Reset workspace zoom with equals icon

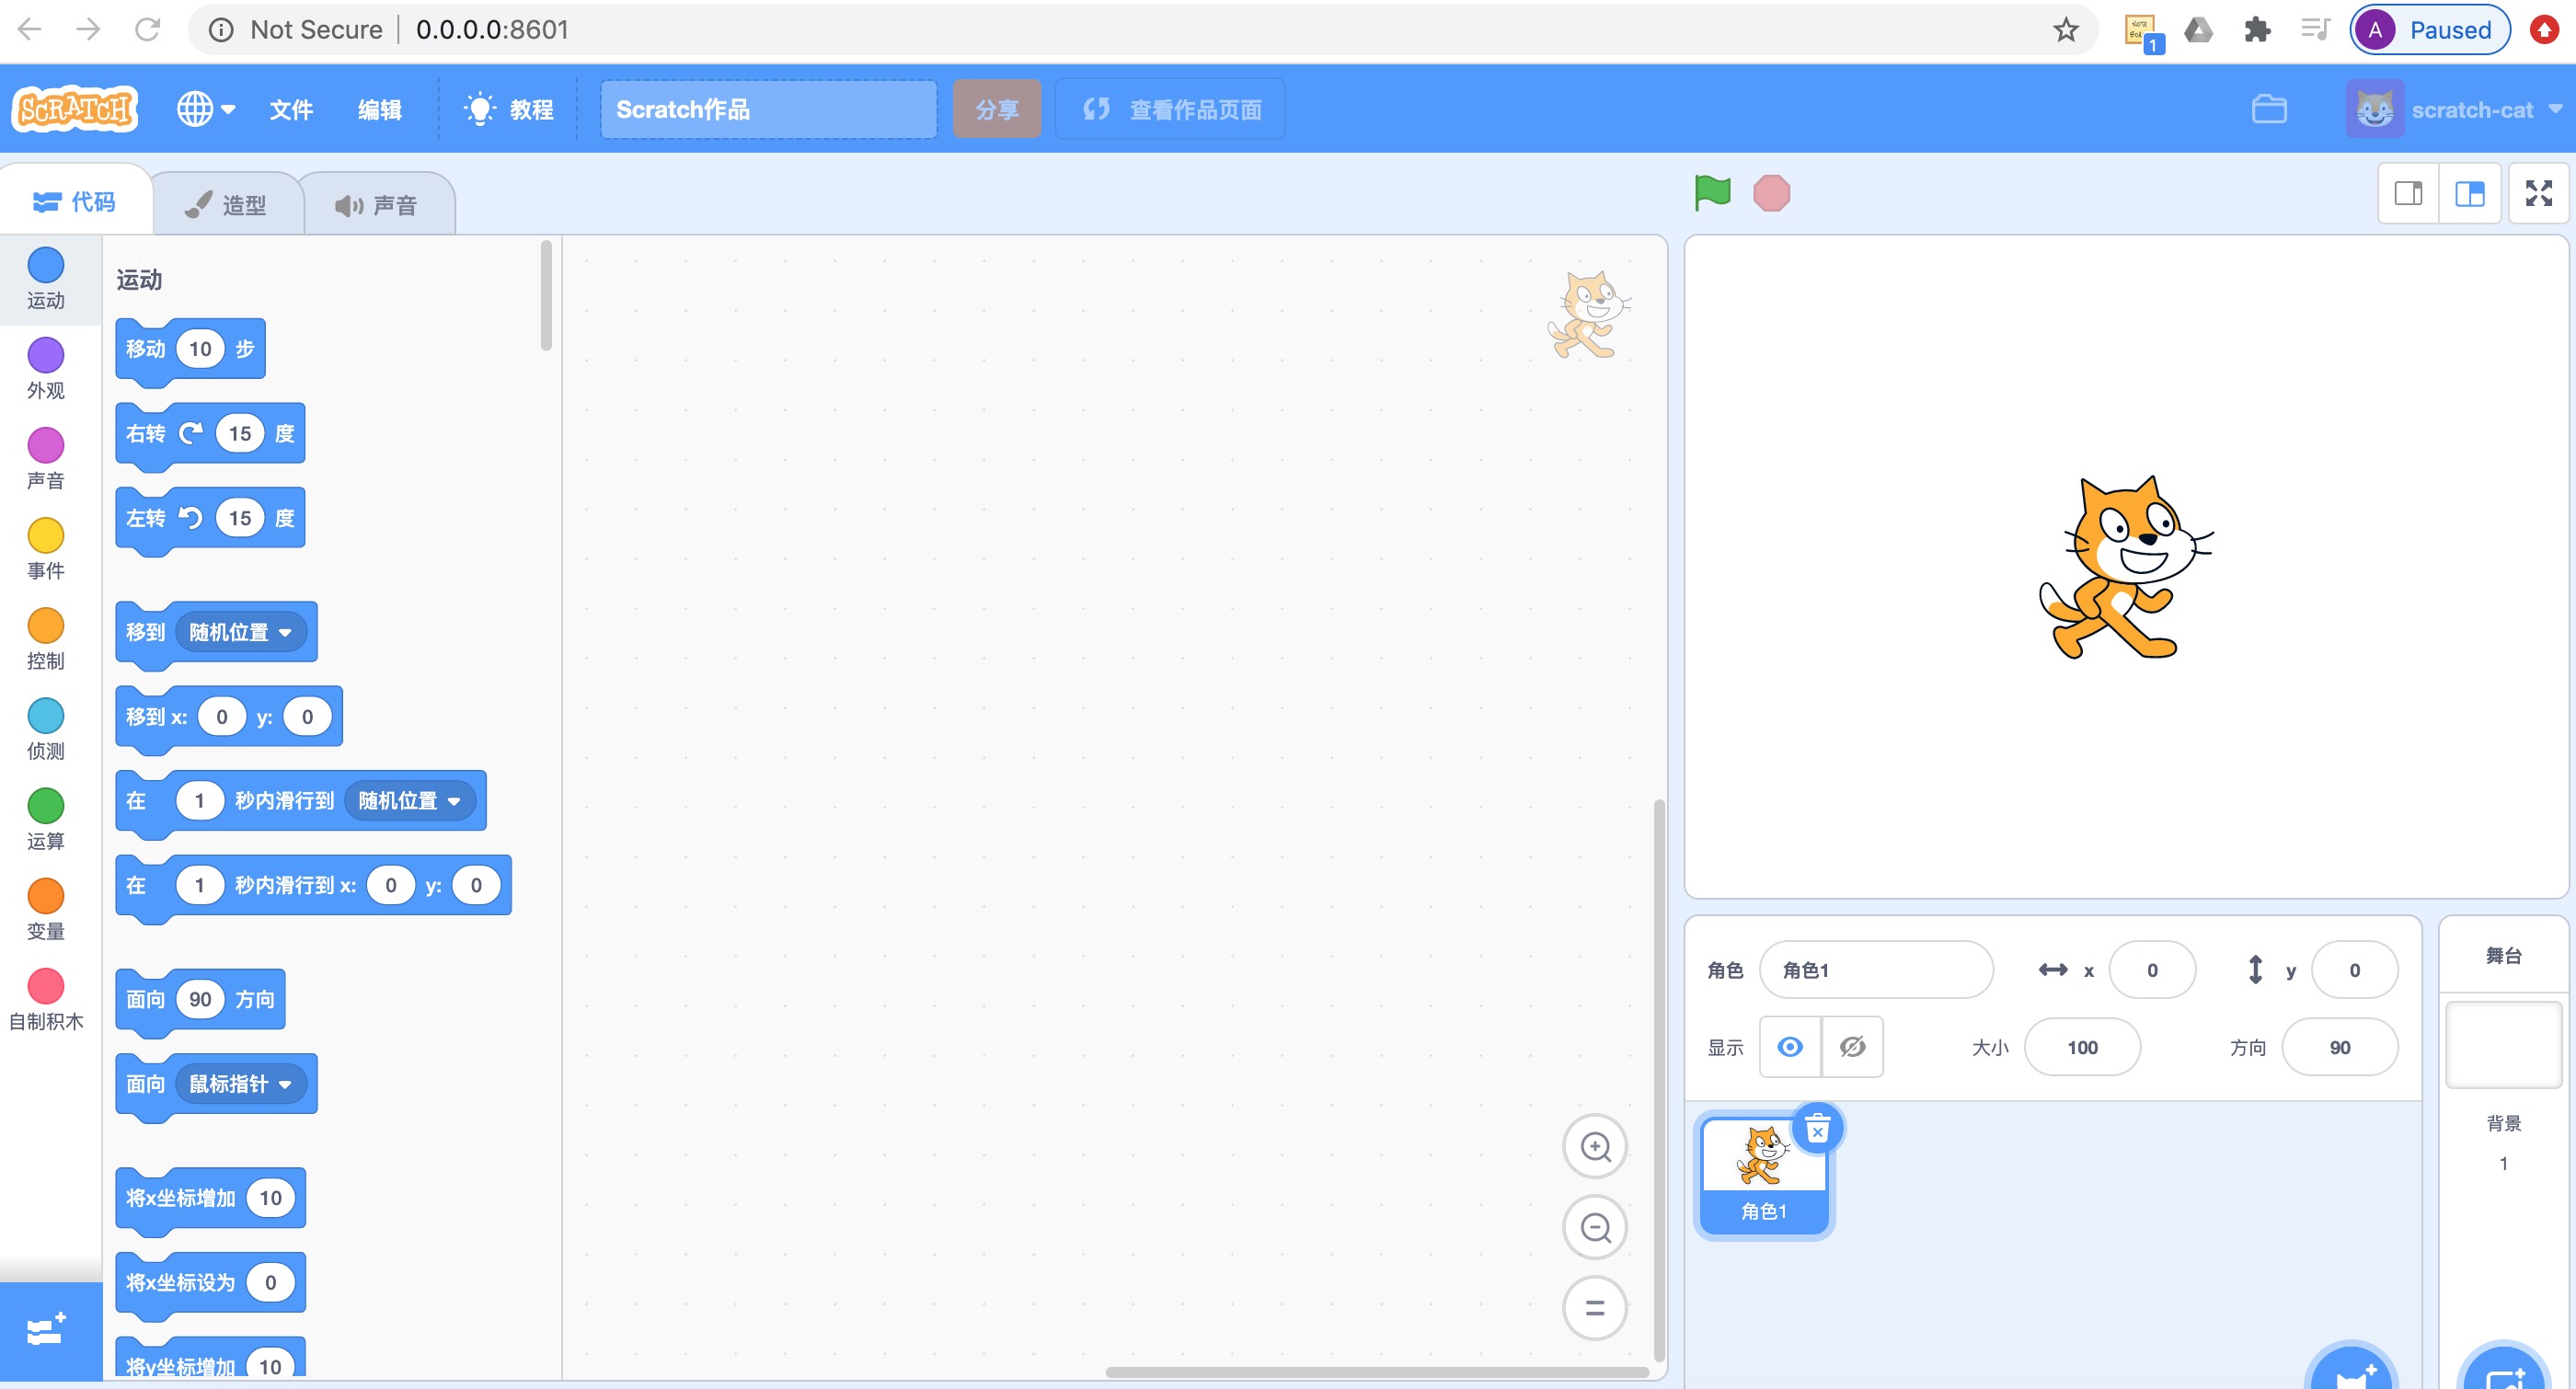[1595, 1307]
